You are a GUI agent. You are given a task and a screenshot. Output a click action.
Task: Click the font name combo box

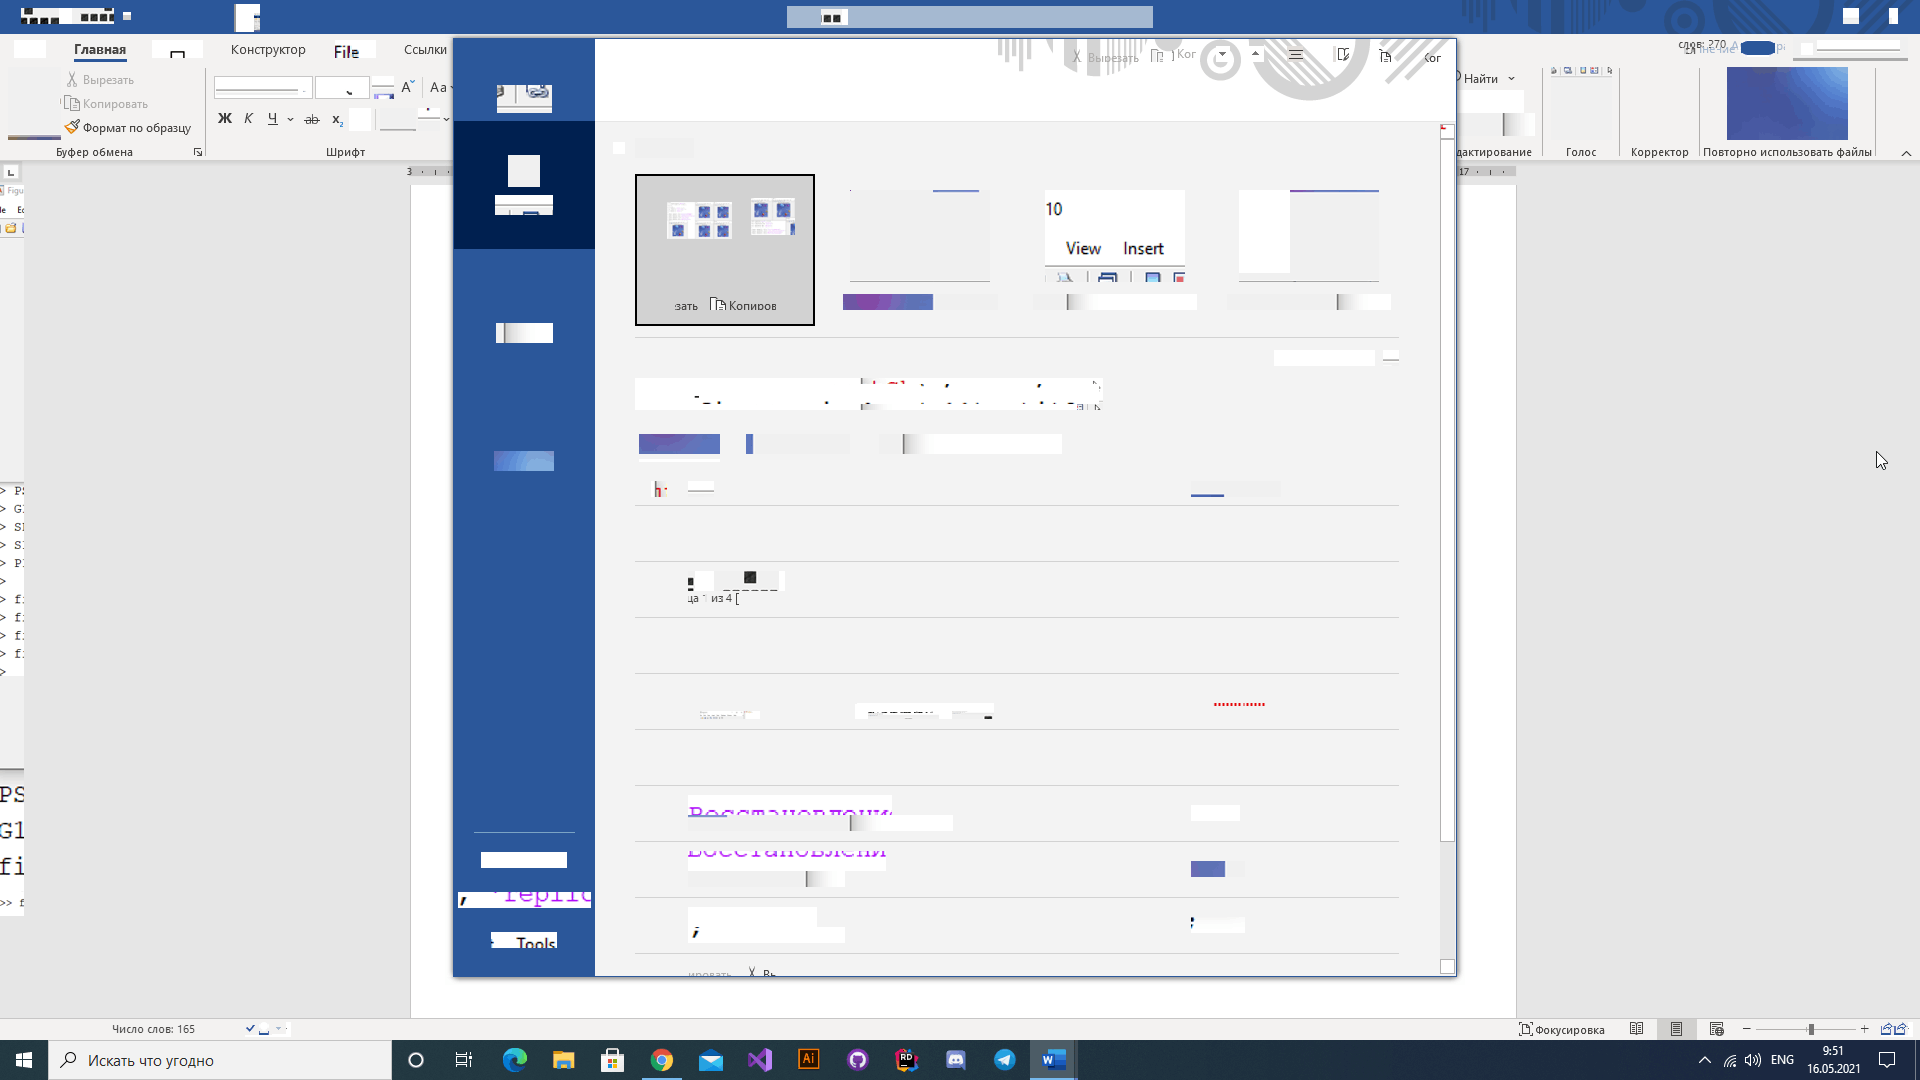tap(262, 88)
